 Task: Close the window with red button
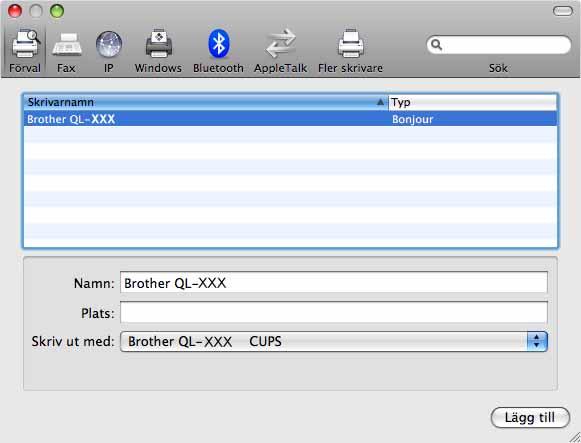coord(15,11)
